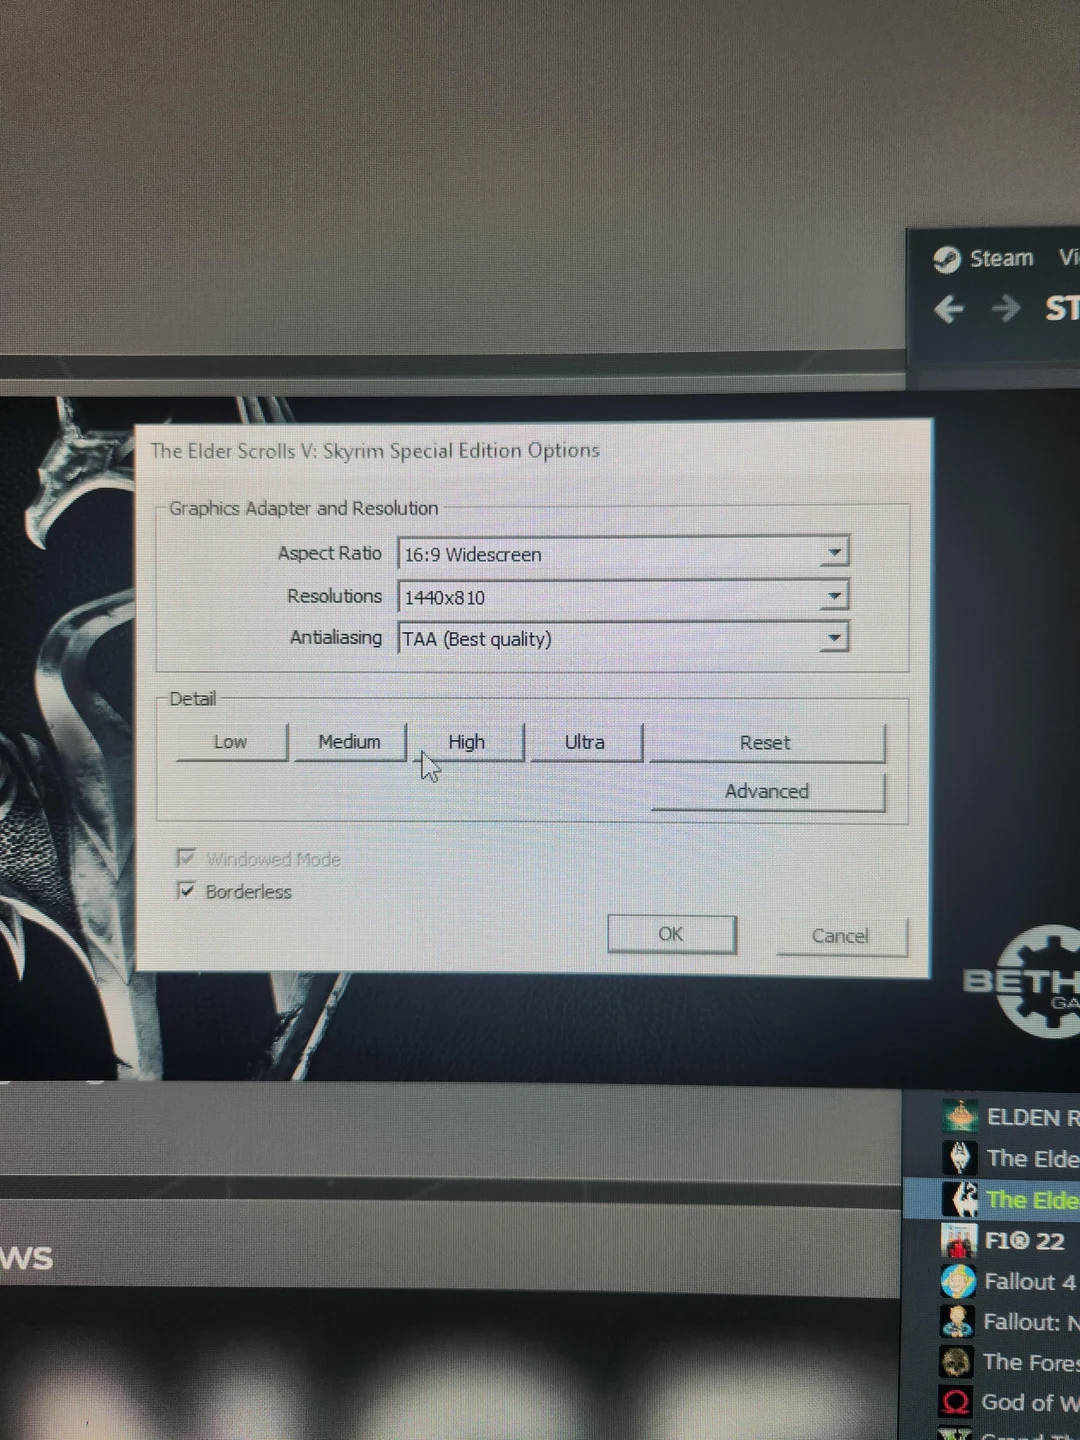Click the Elder Scrolls dragon logo icon
Image resolution: width=1080 pixels, height=1440 pixels.
tap(959, 1157)
